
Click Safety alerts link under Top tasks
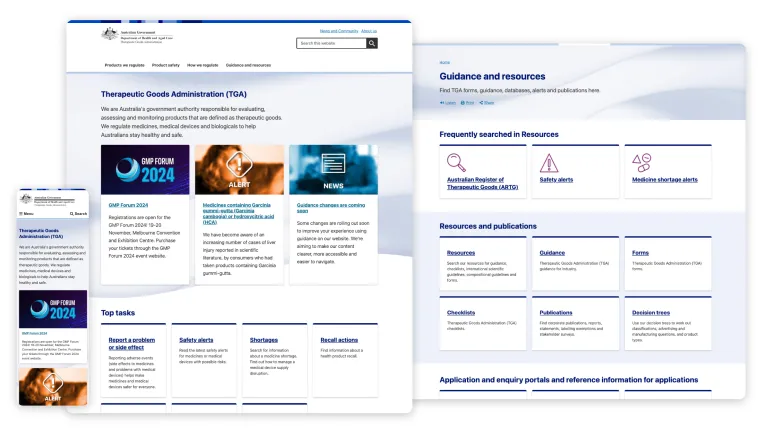[x=196, y=340]
